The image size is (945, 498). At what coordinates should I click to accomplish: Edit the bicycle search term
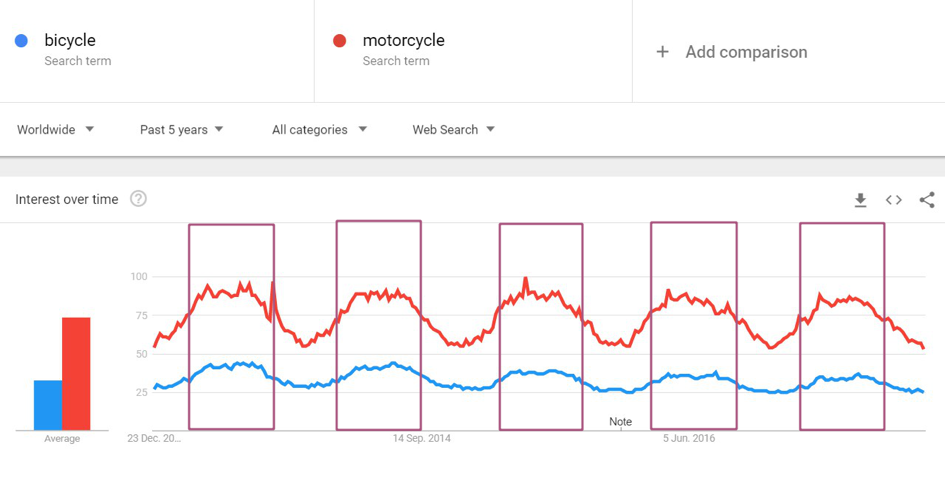(x=70, y=41)
